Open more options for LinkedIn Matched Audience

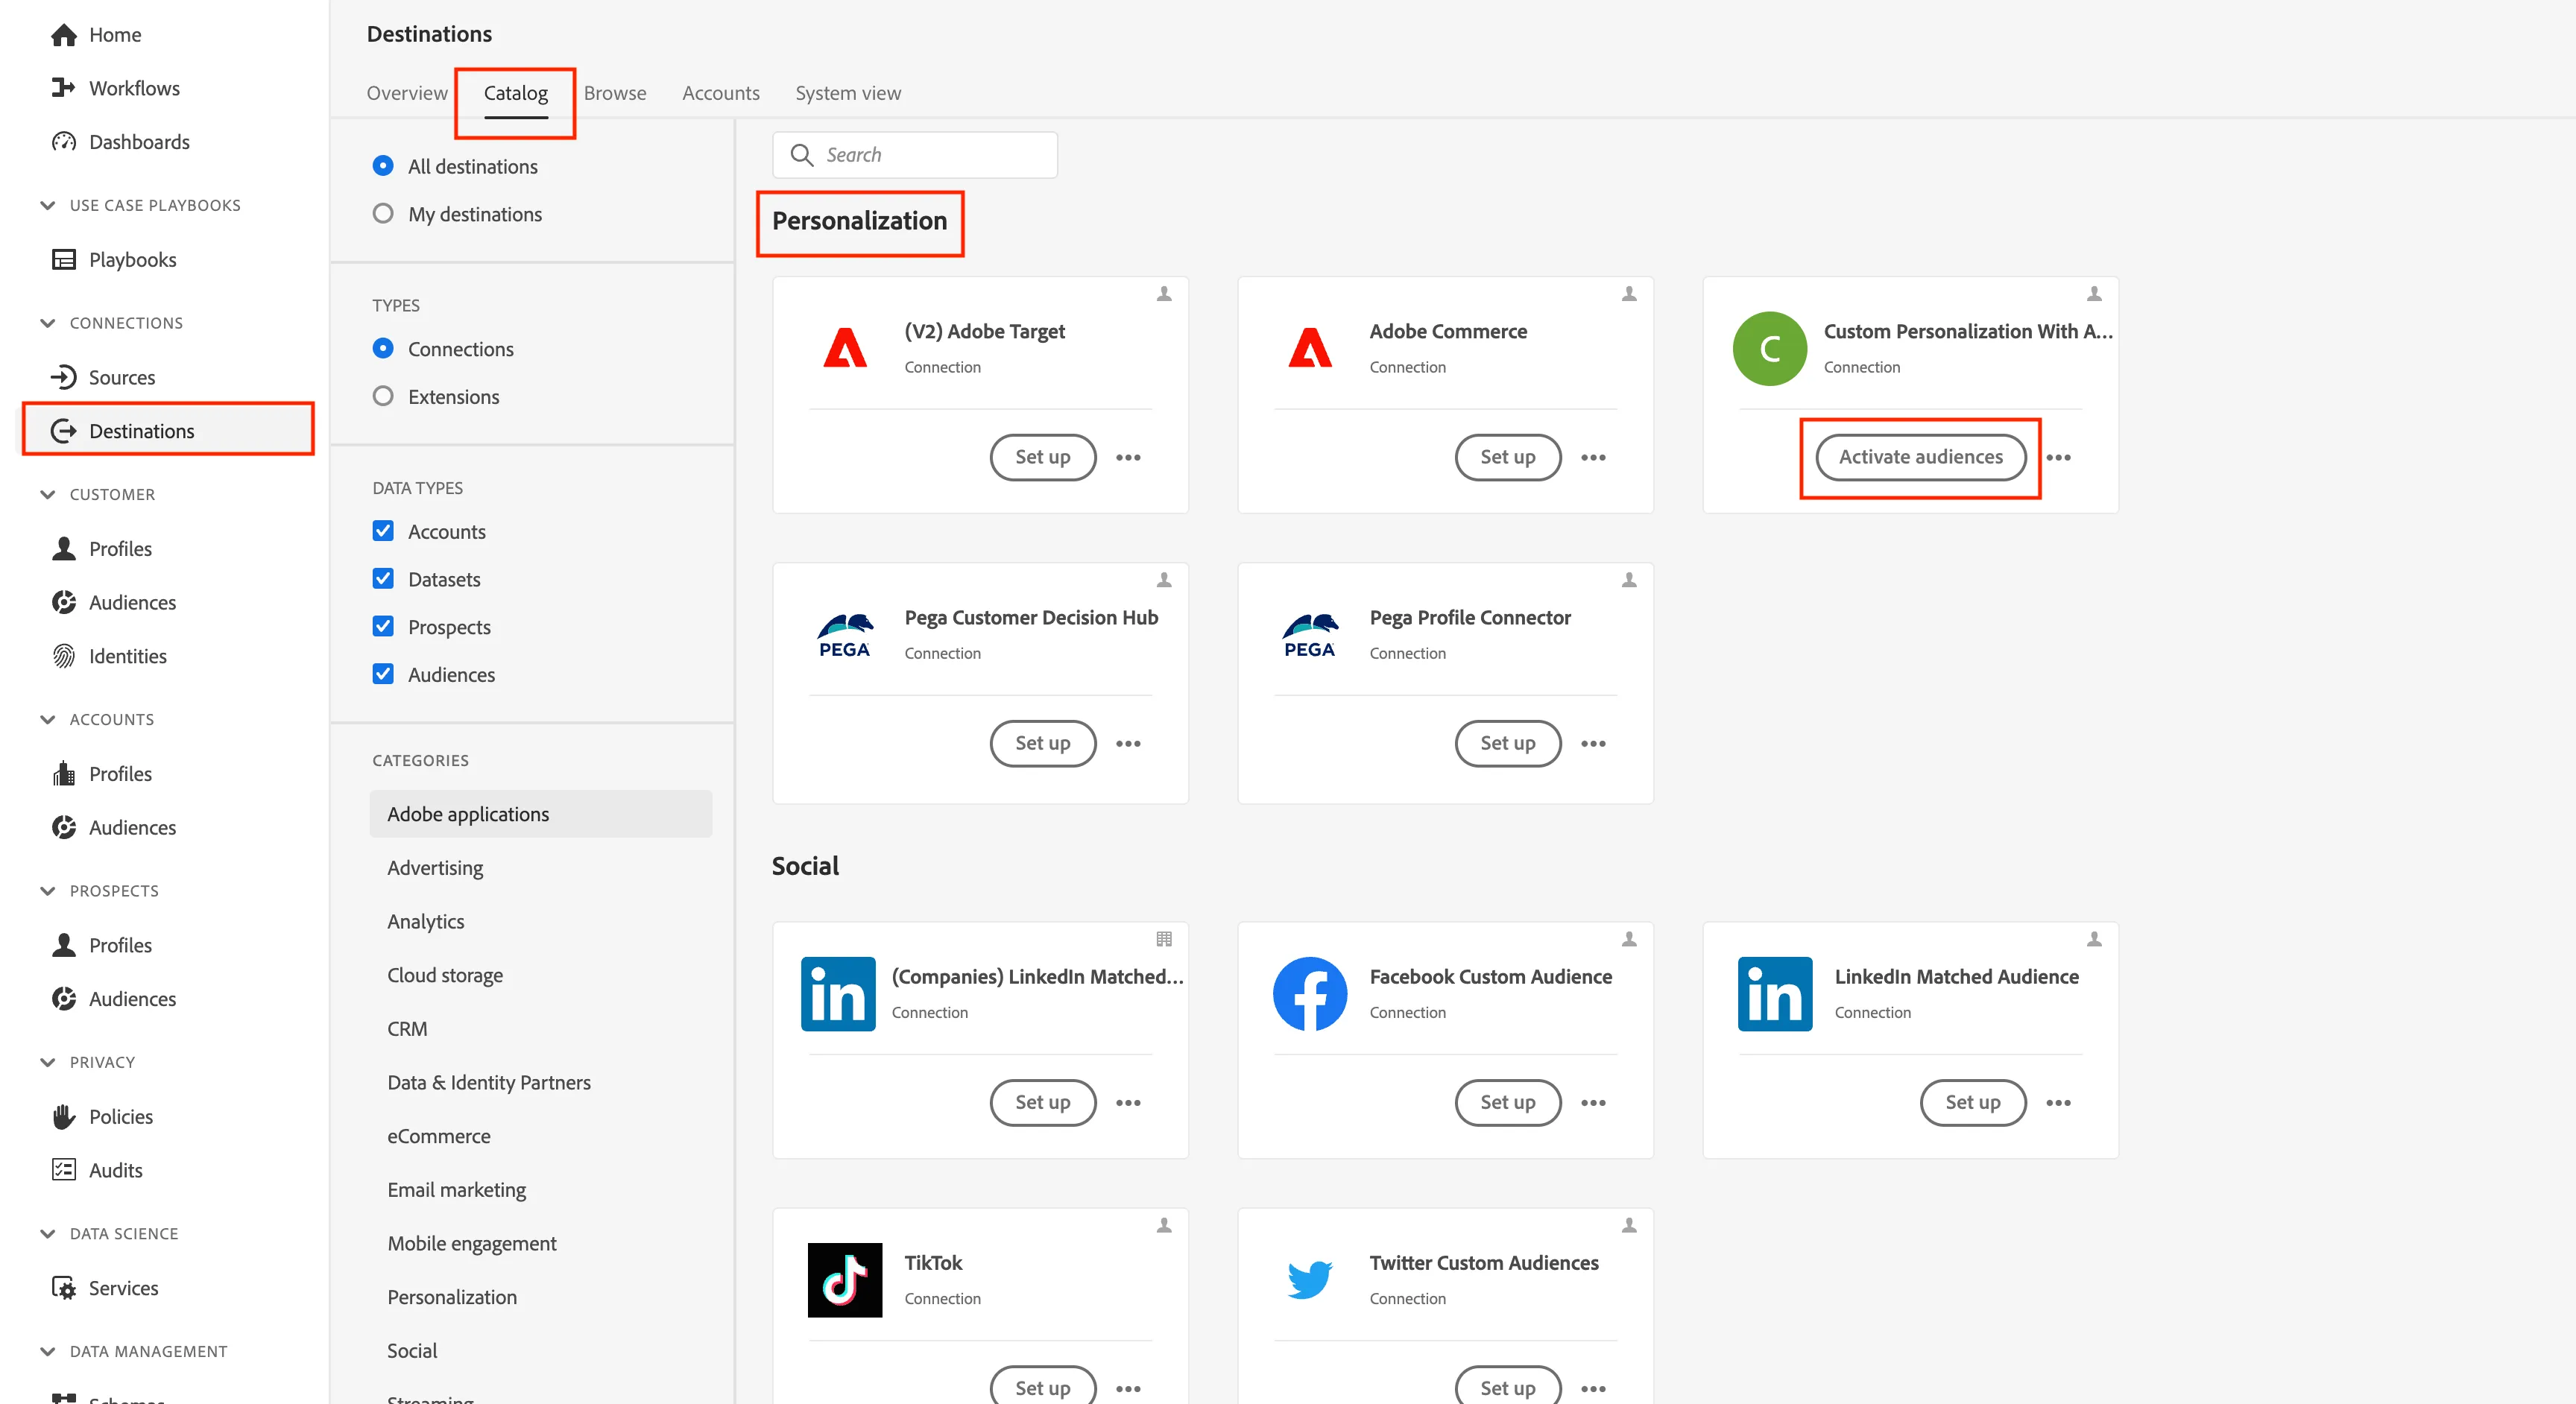(x=2058, y=1103)
